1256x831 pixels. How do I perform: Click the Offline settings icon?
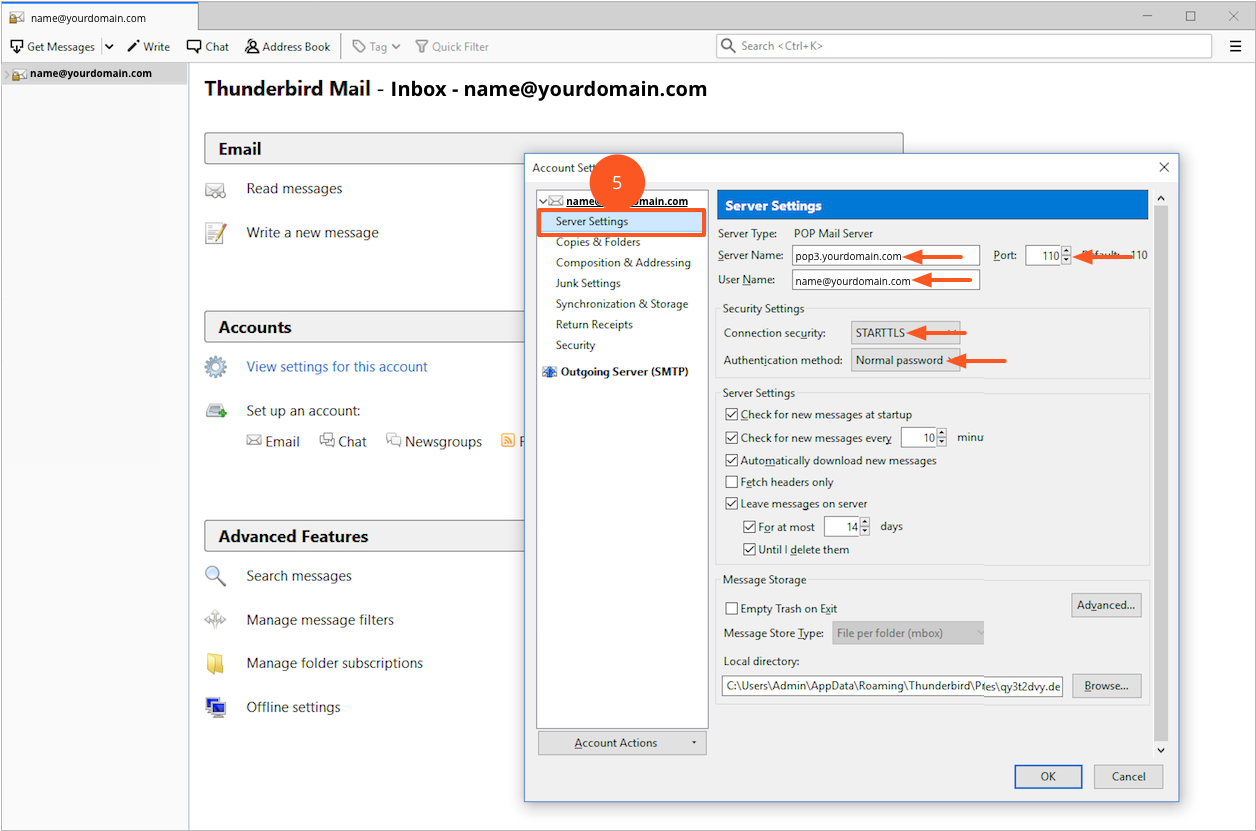pos(215,707)
